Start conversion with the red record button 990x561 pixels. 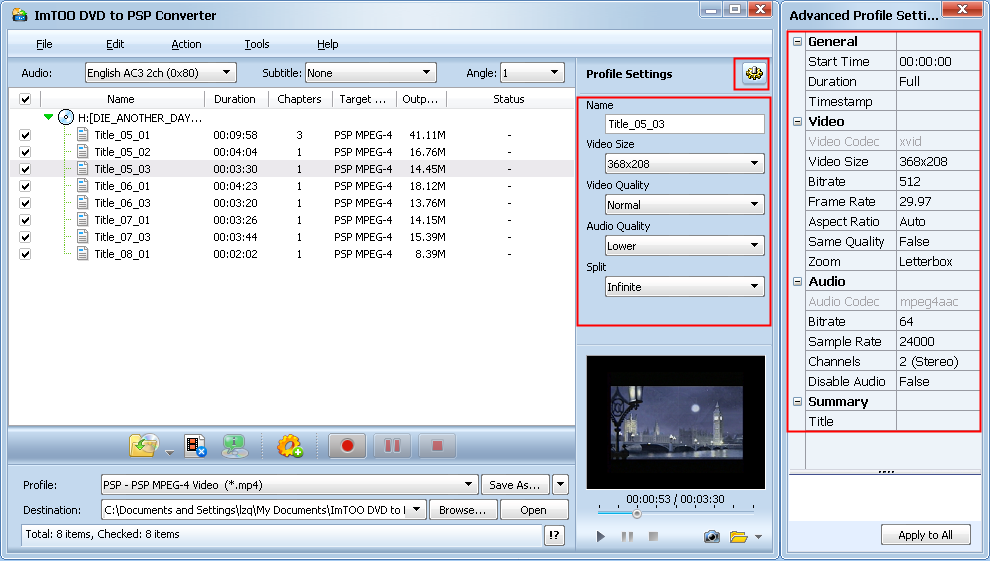pyautogui.click(x=347, y=446)
